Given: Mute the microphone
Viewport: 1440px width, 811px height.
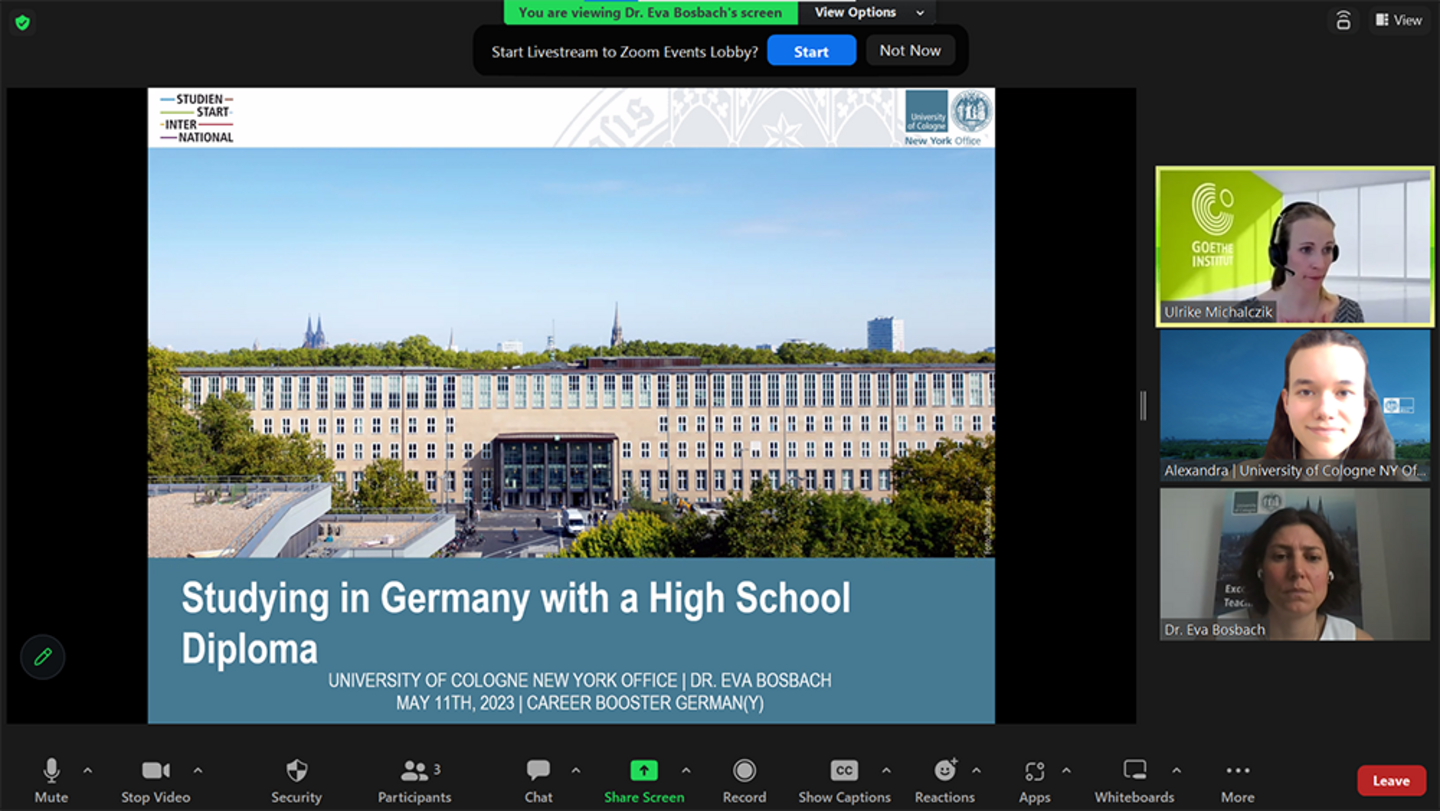Looking at the screenshot, I should coord(51,780).
